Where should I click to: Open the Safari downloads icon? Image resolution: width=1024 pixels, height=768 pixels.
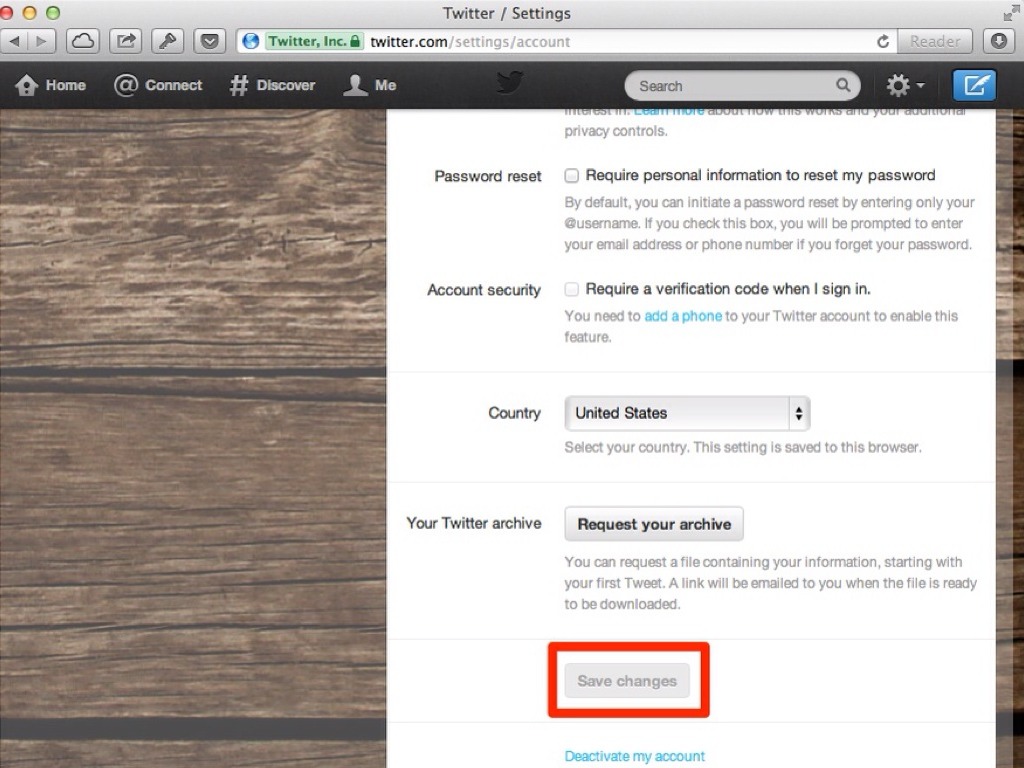coord(998,41)
